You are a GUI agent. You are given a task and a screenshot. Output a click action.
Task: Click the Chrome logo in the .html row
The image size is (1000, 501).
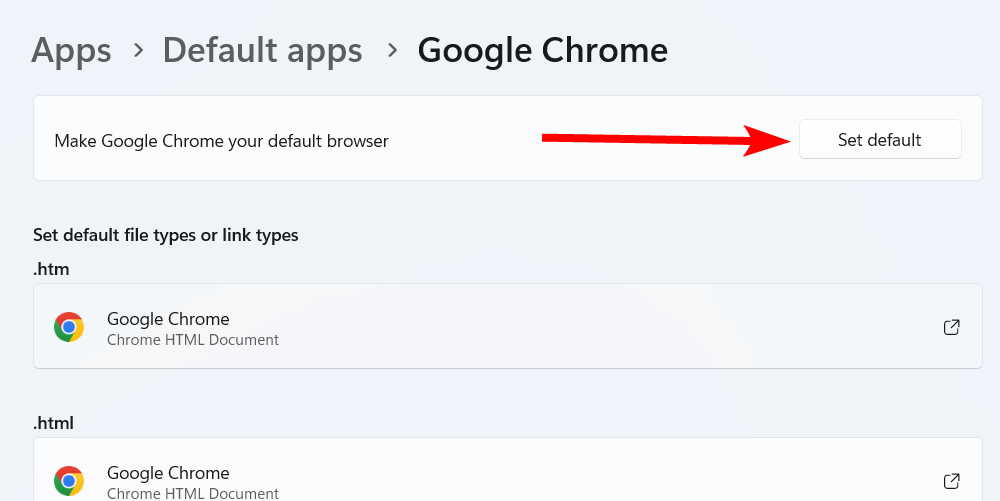(69, 481)
